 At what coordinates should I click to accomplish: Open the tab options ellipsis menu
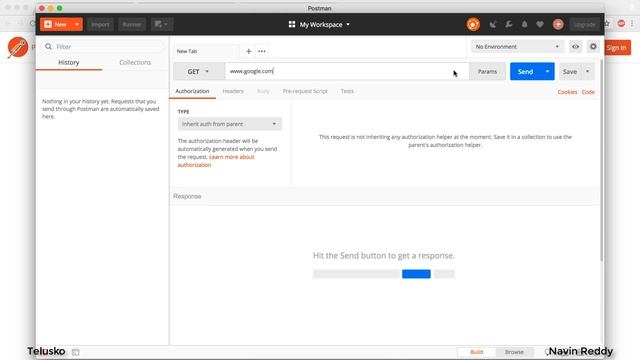pyautogui.click(x=262, y=51)
